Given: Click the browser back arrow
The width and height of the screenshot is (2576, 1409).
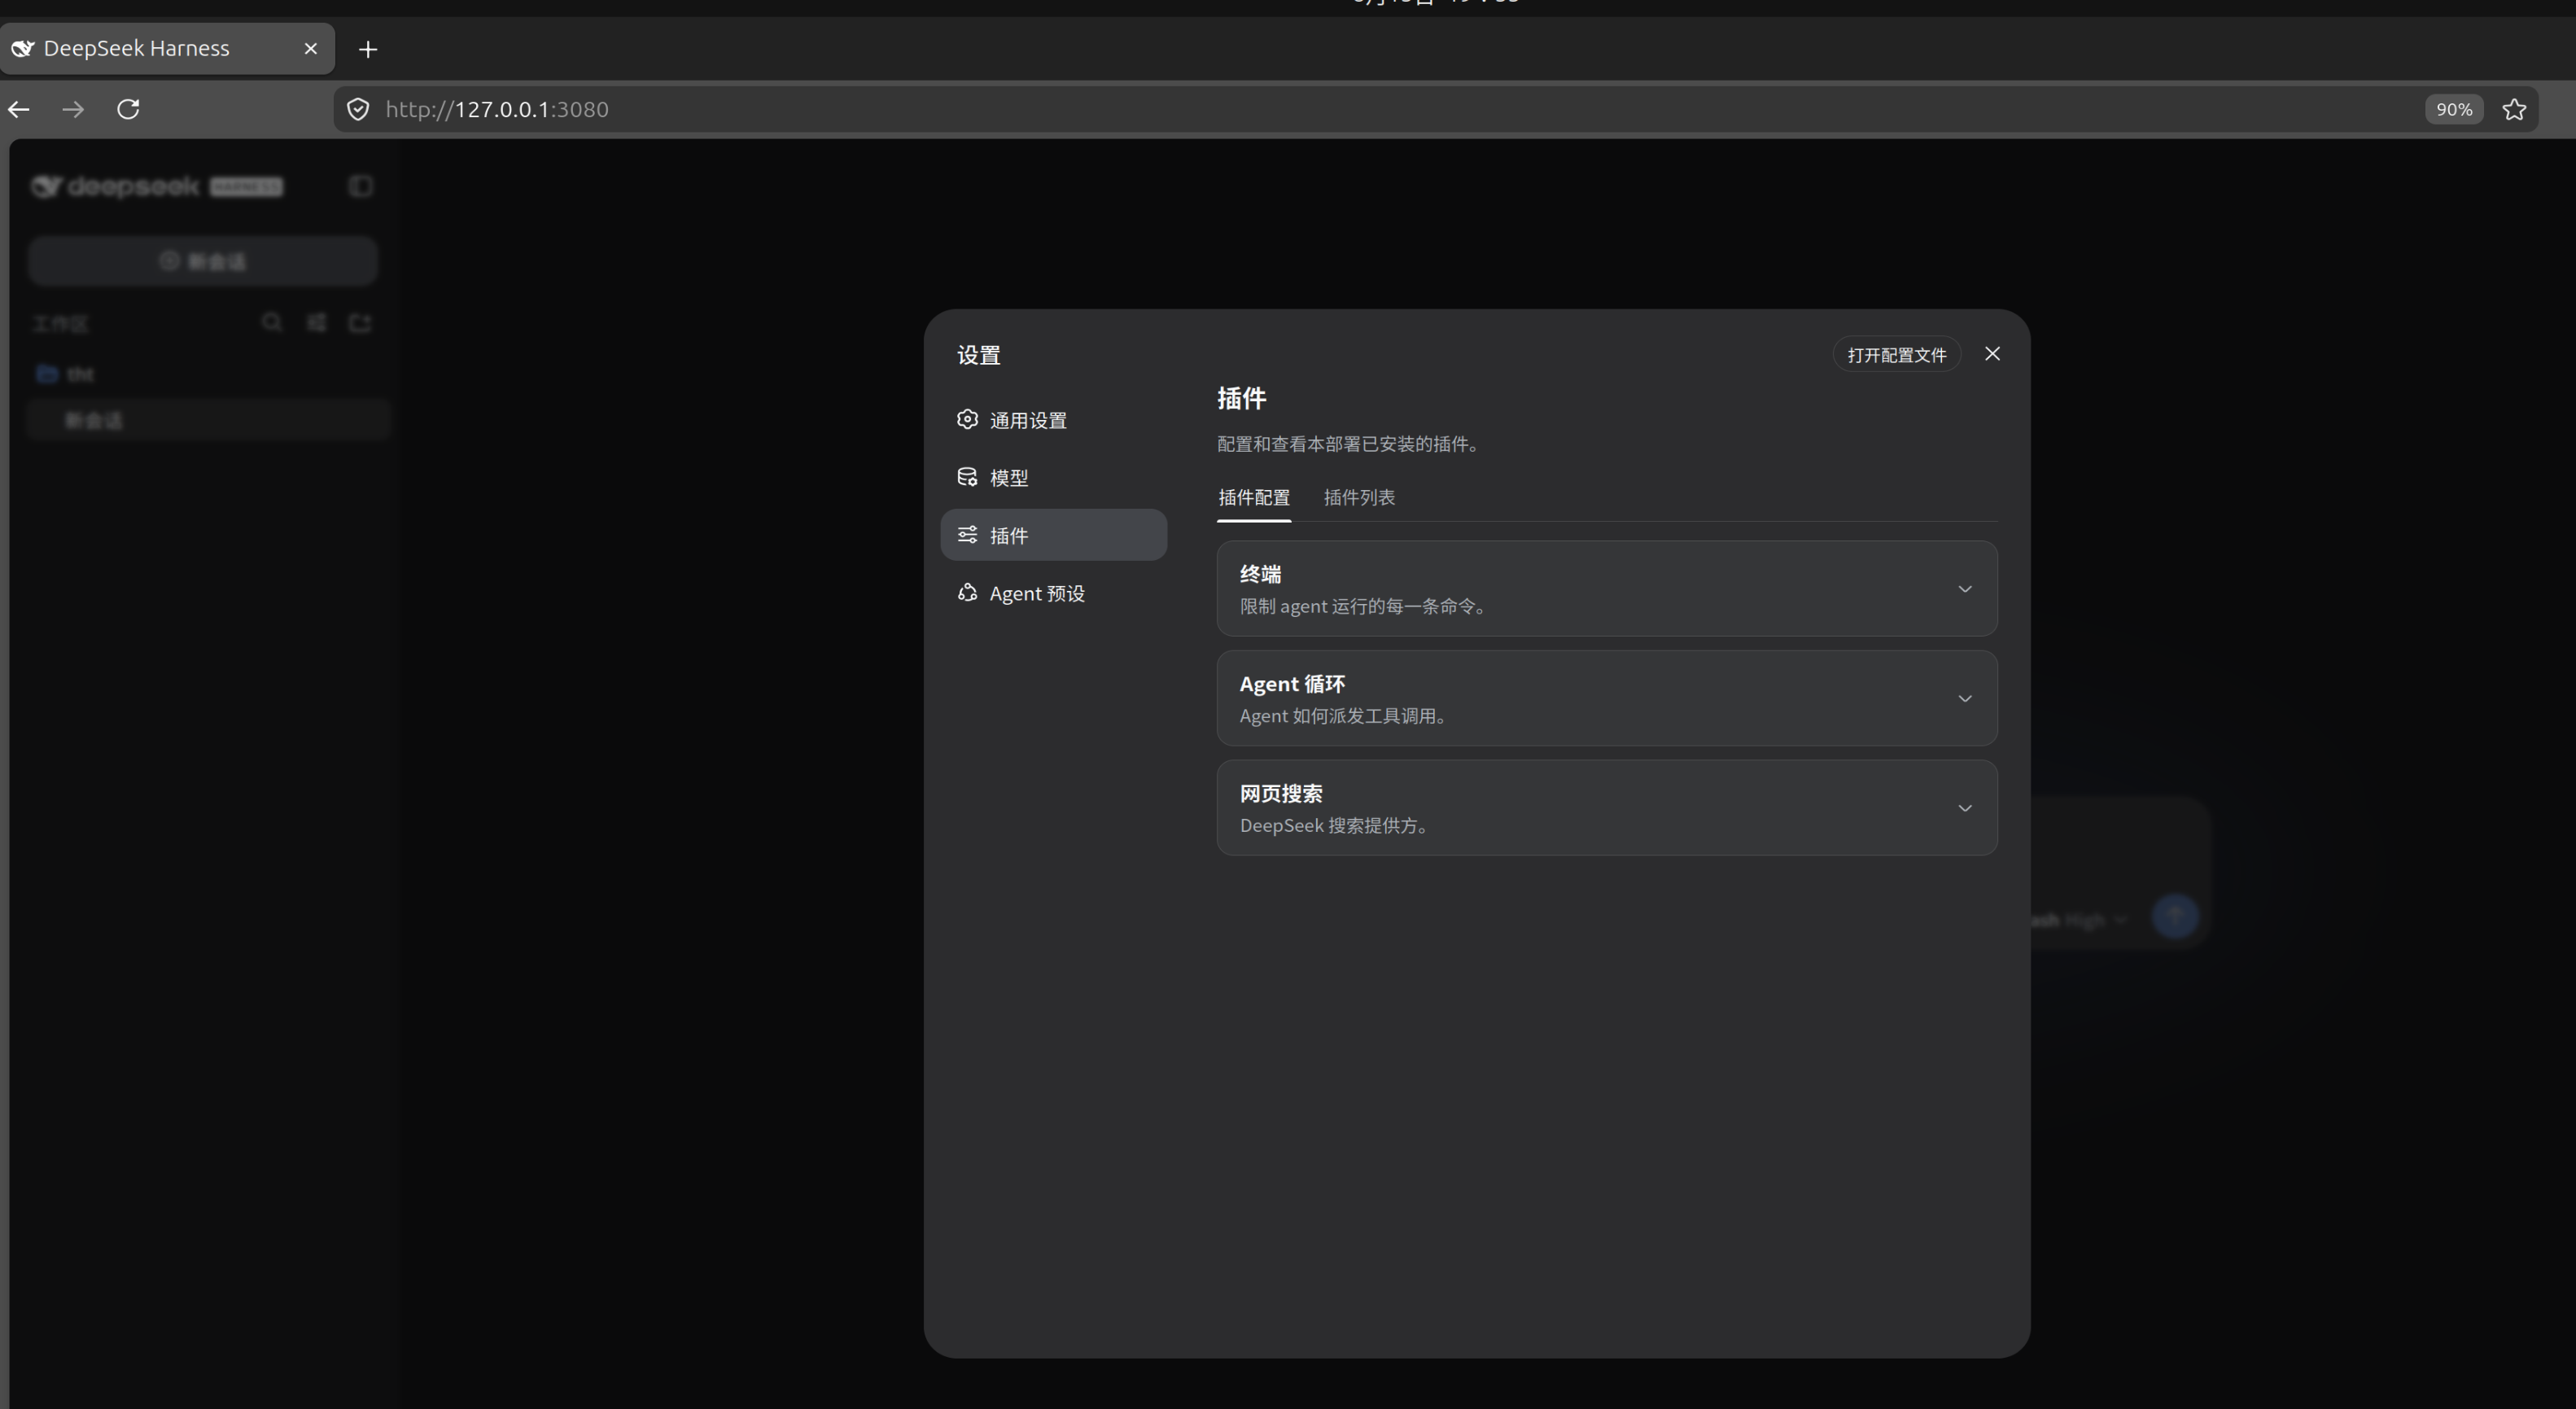Looking at the screenshot, I should coord(19,109).
